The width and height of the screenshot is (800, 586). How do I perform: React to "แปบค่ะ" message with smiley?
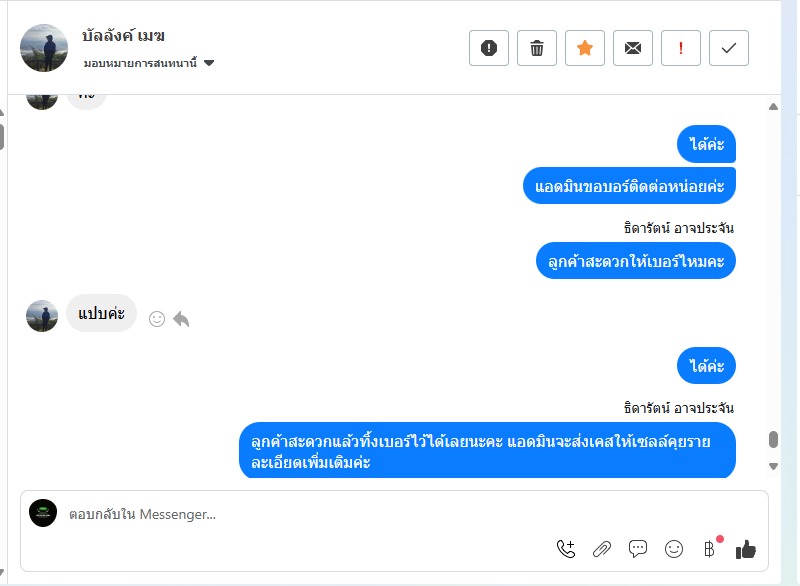157,319
